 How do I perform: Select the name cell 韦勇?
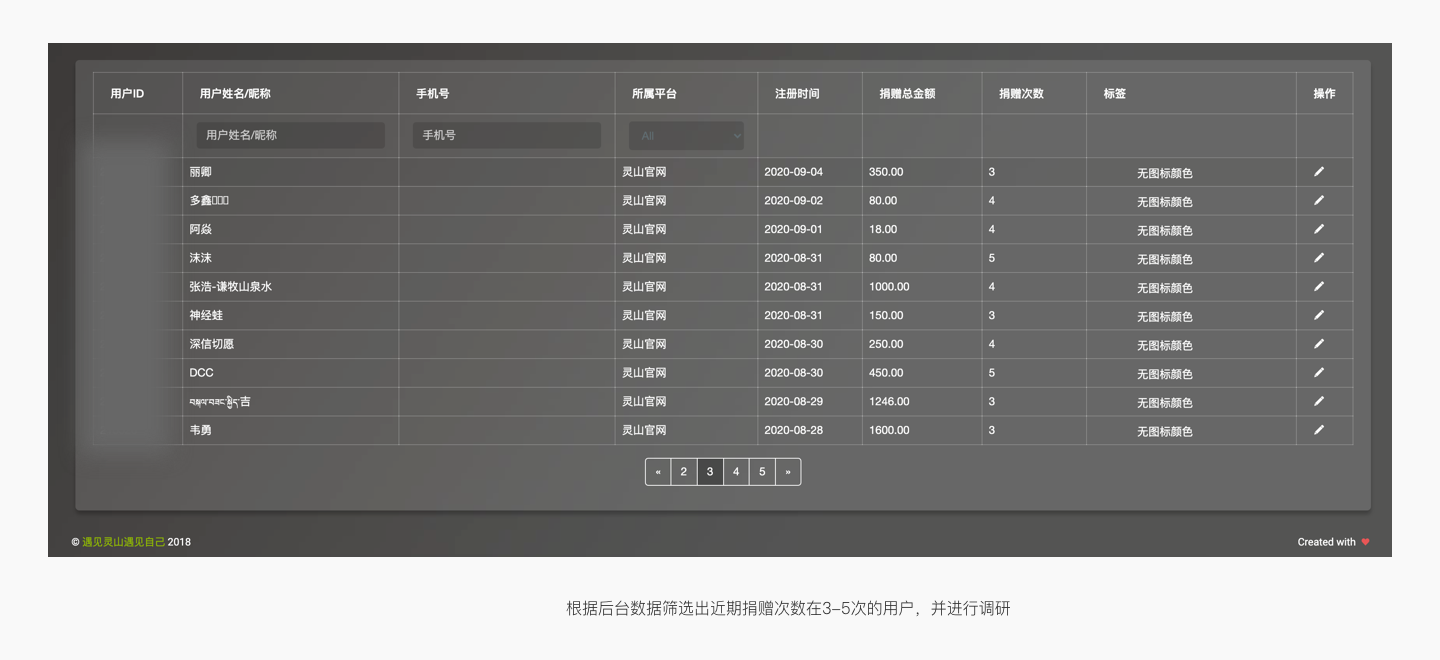pyautogui.click(x=200, y=430)
